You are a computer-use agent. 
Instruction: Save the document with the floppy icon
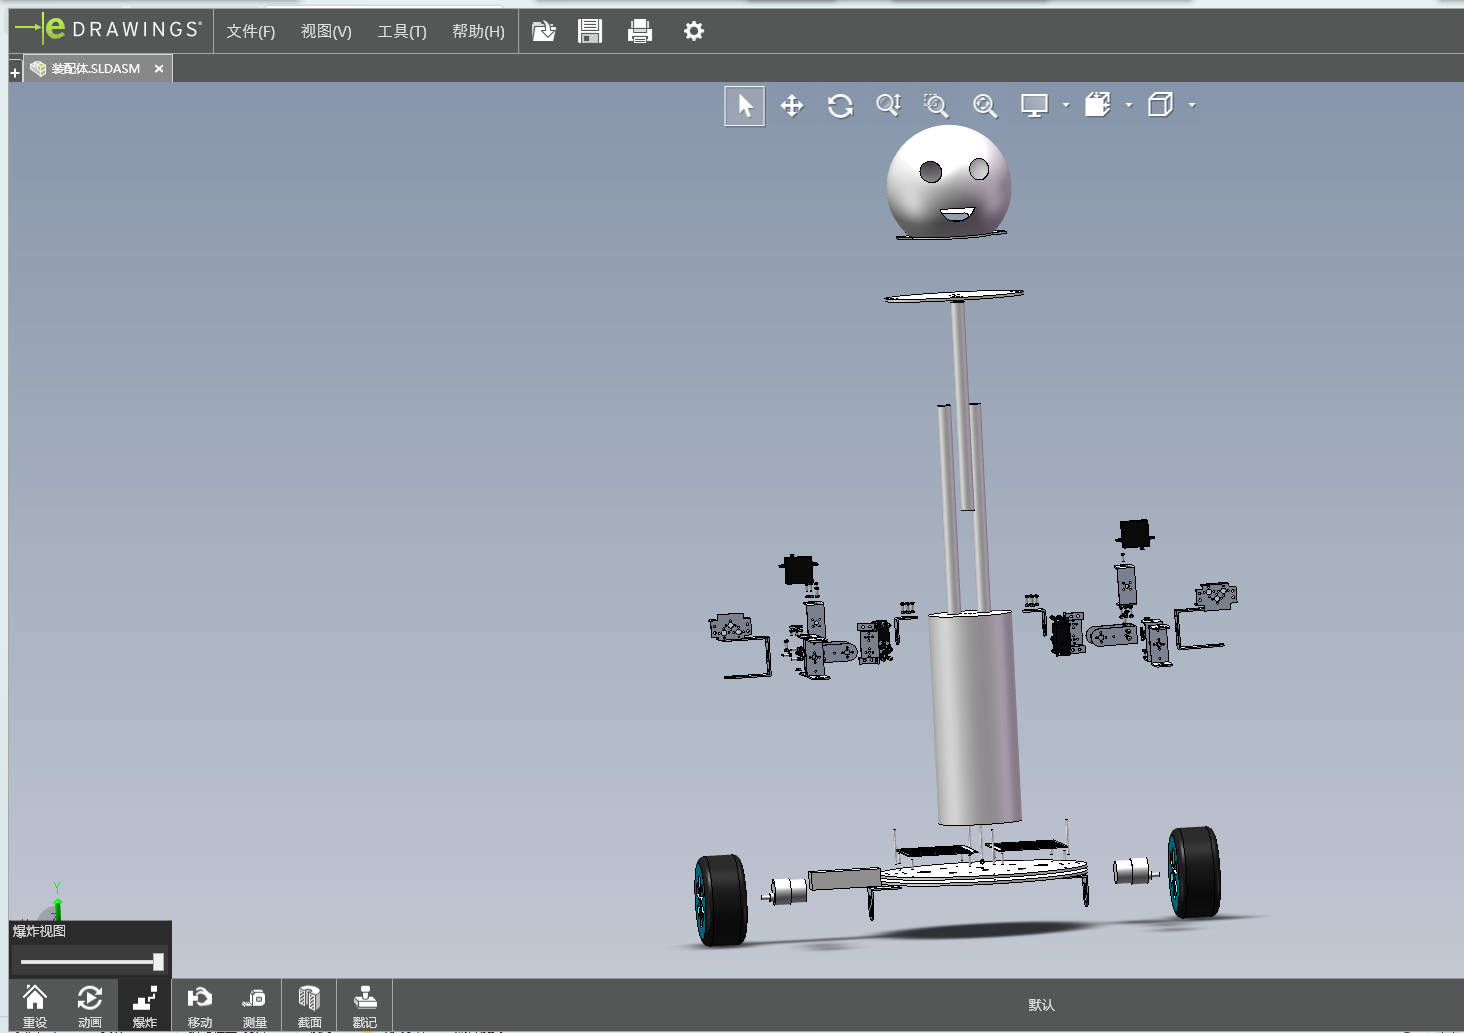[x=590, y=31]
